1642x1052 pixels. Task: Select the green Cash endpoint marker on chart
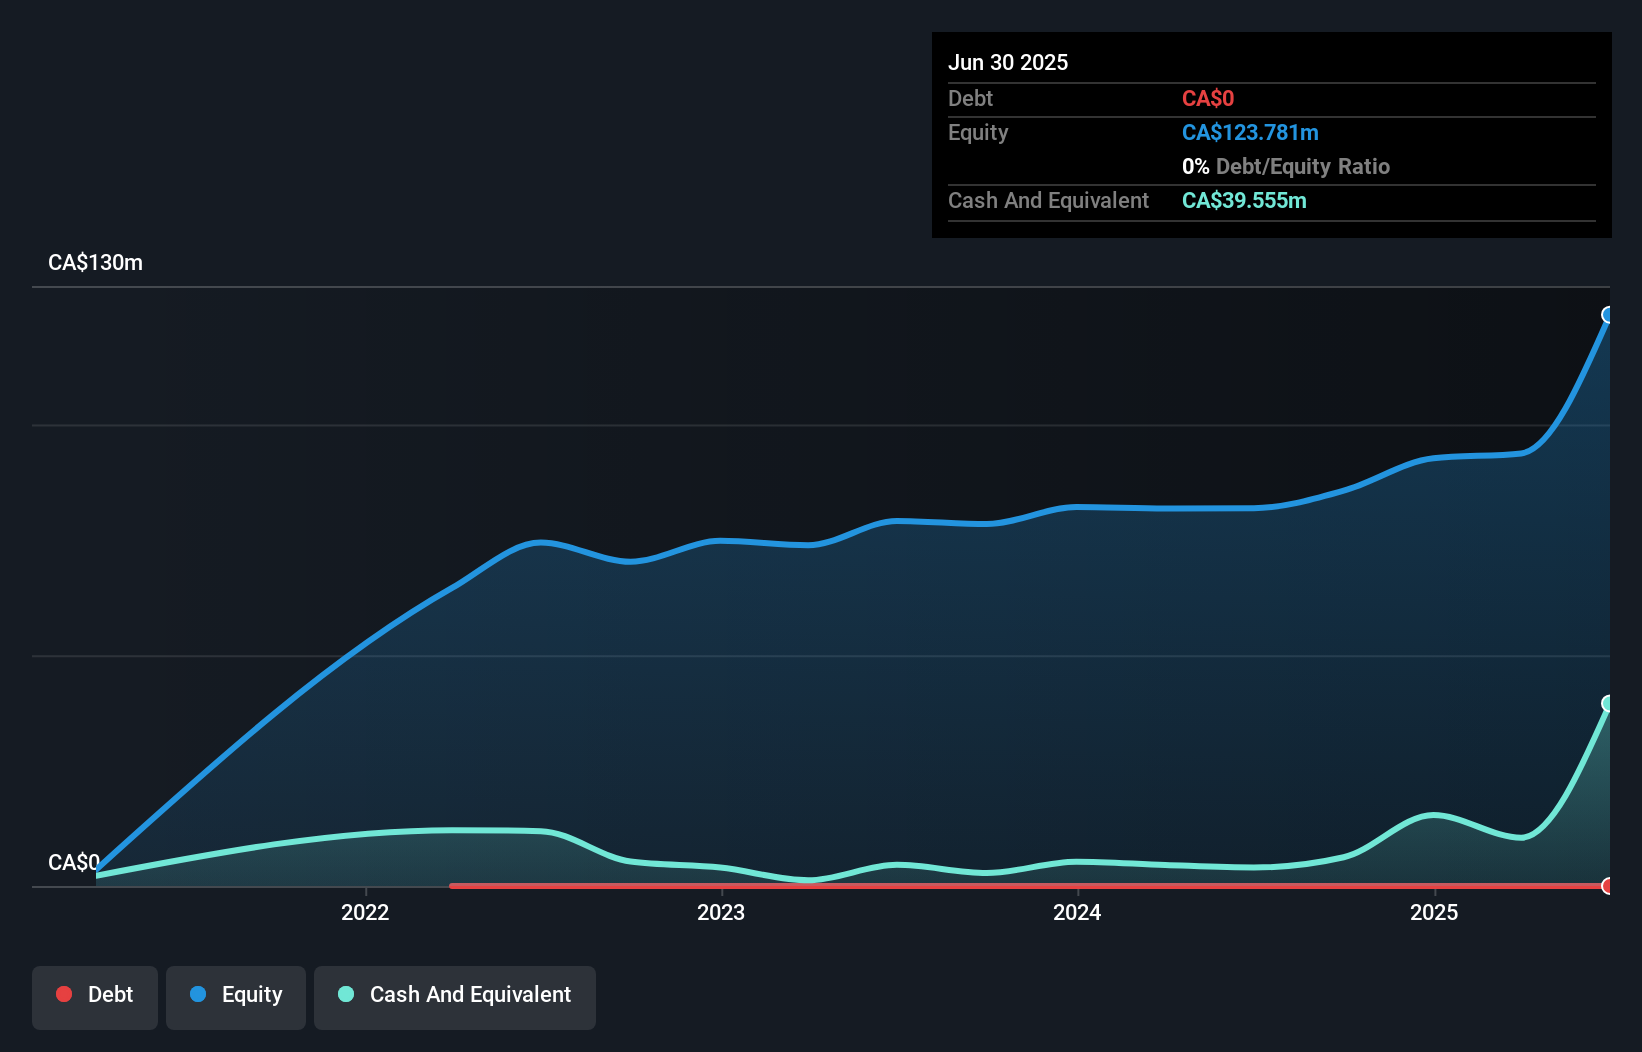(1608, 704)
